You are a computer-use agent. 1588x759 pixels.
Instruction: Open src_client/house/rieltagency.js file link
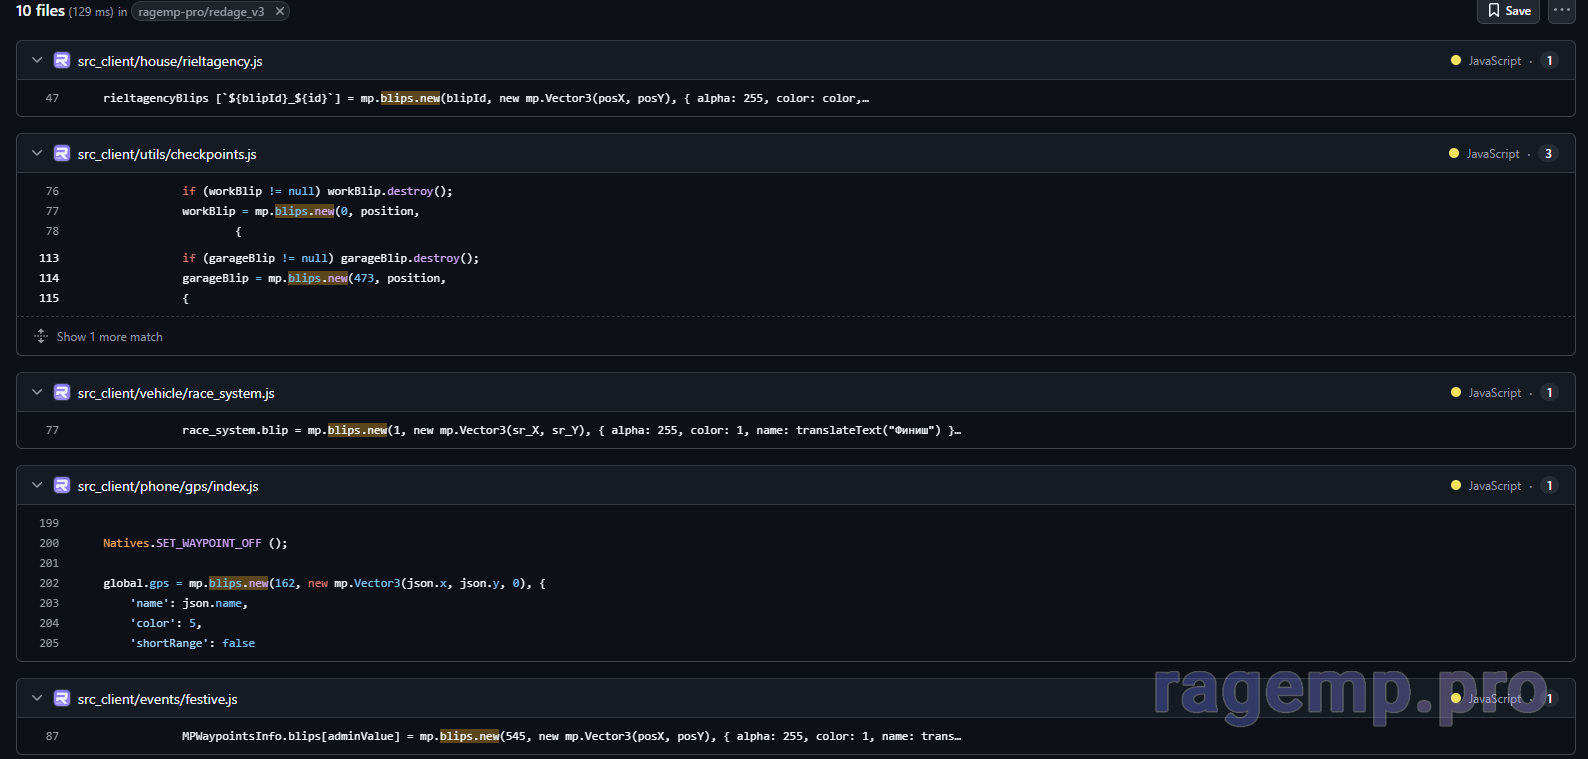[170, 62]
